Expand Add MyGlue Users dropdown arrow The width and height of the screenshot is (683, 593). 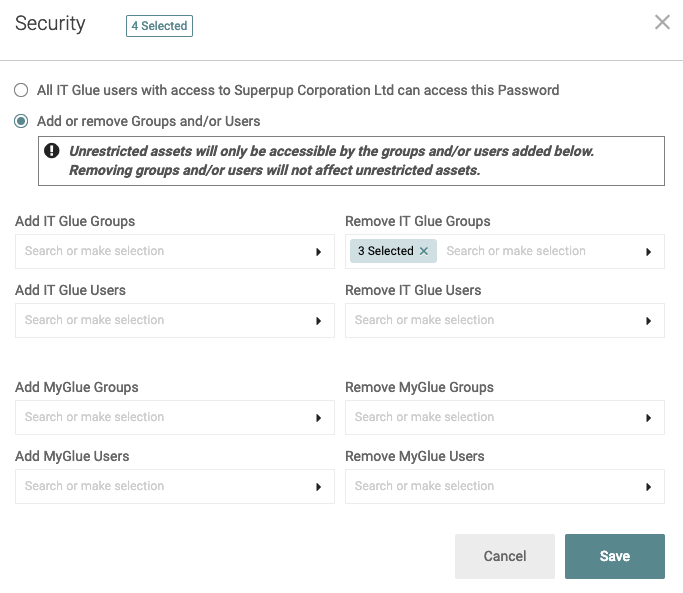tap(319, 487)
